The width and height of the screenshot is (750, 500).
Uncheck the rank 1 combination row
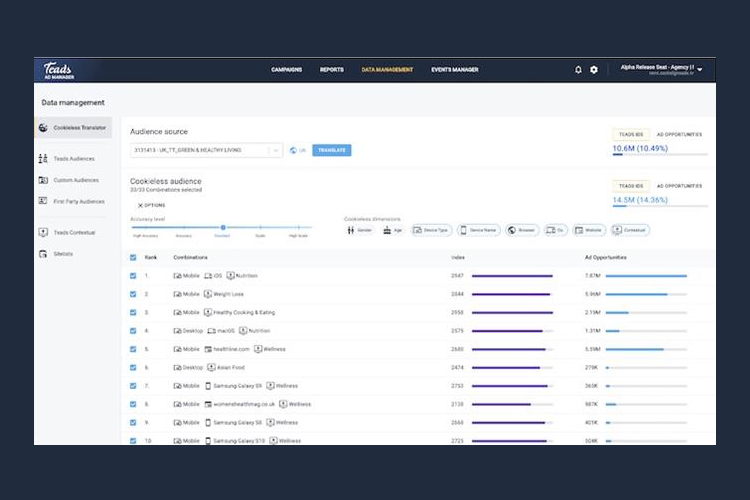[x=134, y=275]
